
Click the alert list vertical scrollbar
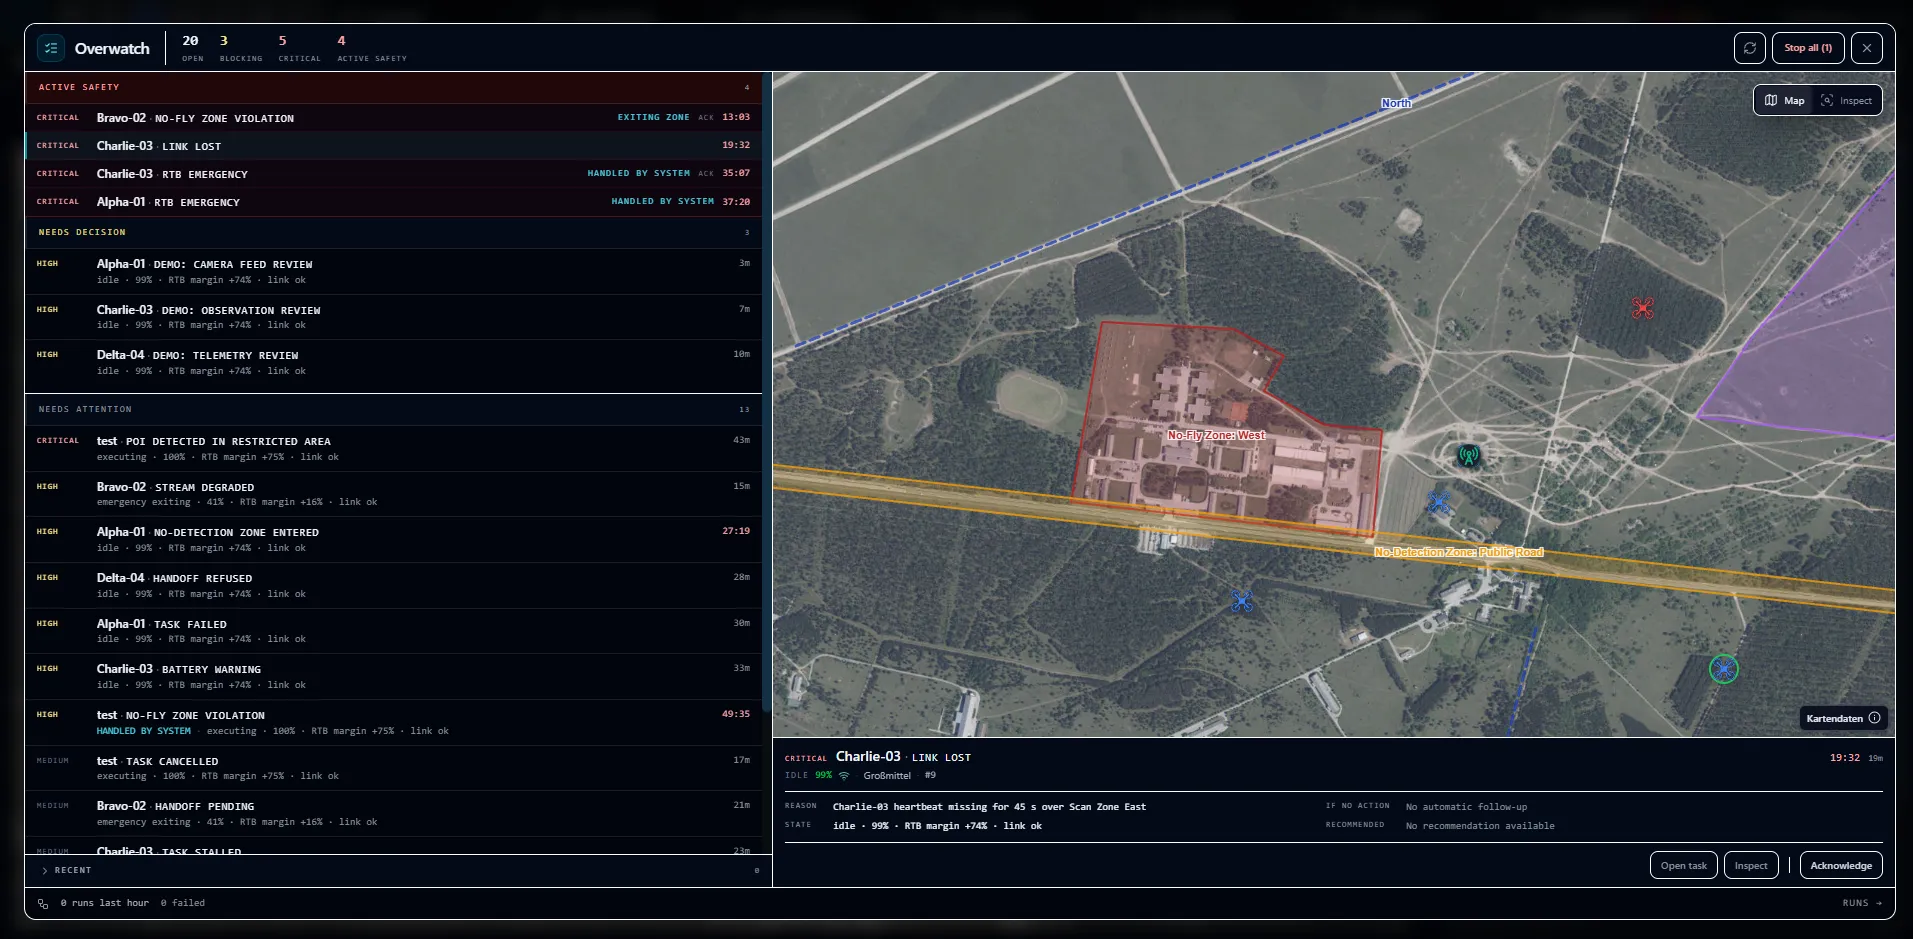point(766,390)
